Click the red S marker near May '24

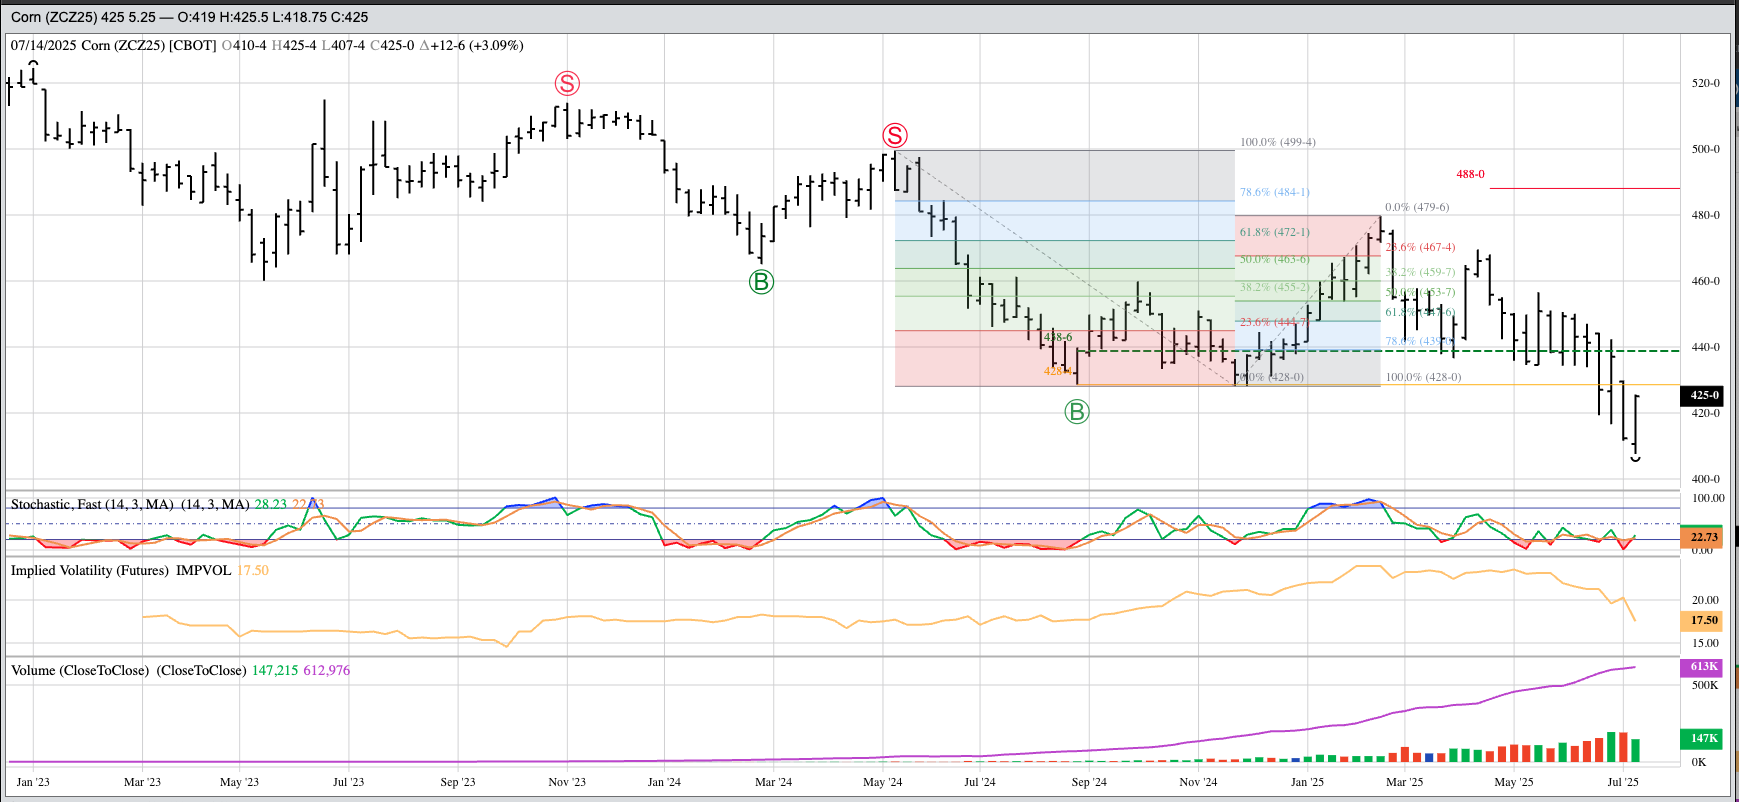pyautogui.click(x=894, y=136)
